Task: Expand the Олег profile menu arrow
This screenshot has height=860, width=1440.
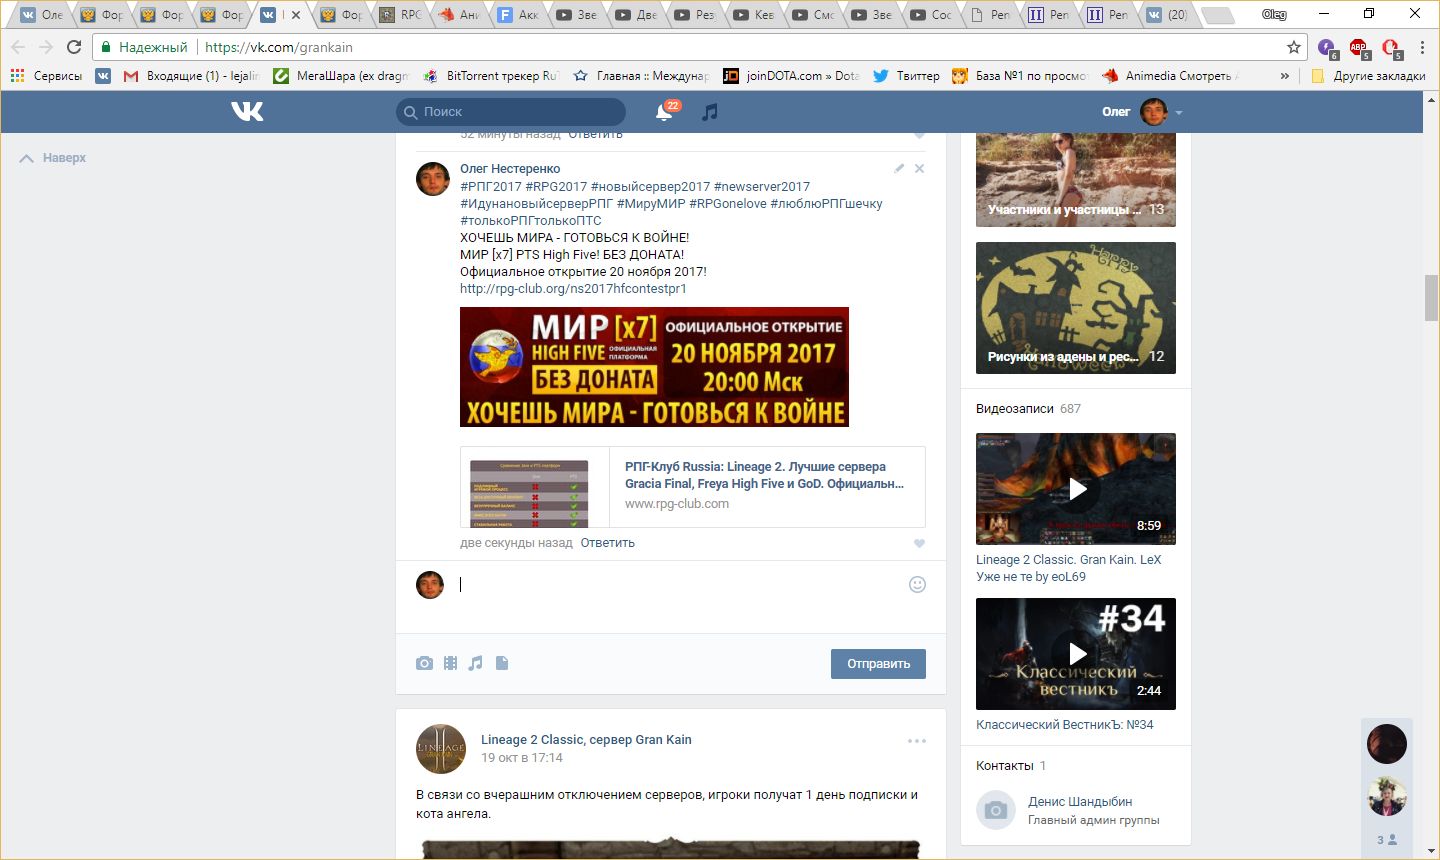Action: click(x=1179, y=113)
